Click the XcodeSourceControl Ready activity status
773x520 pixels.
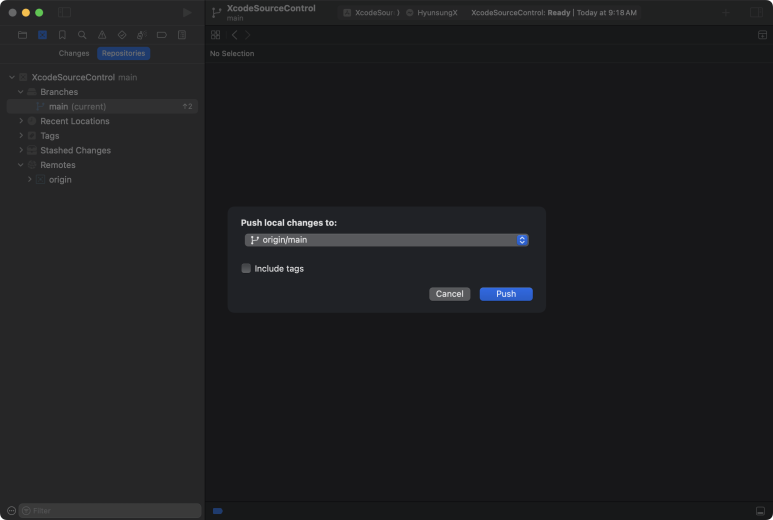(x=554, y=13)
